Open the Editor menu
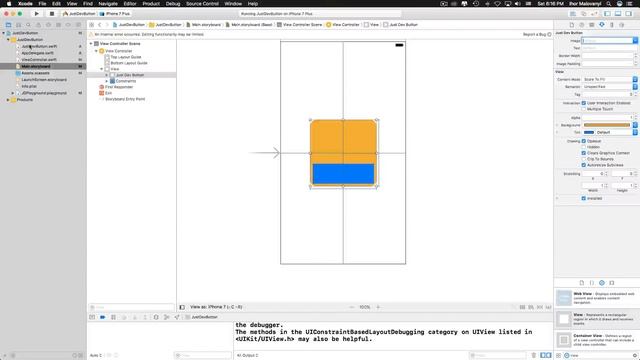Screen dimensions: 640x360 [x=130, y=4]
